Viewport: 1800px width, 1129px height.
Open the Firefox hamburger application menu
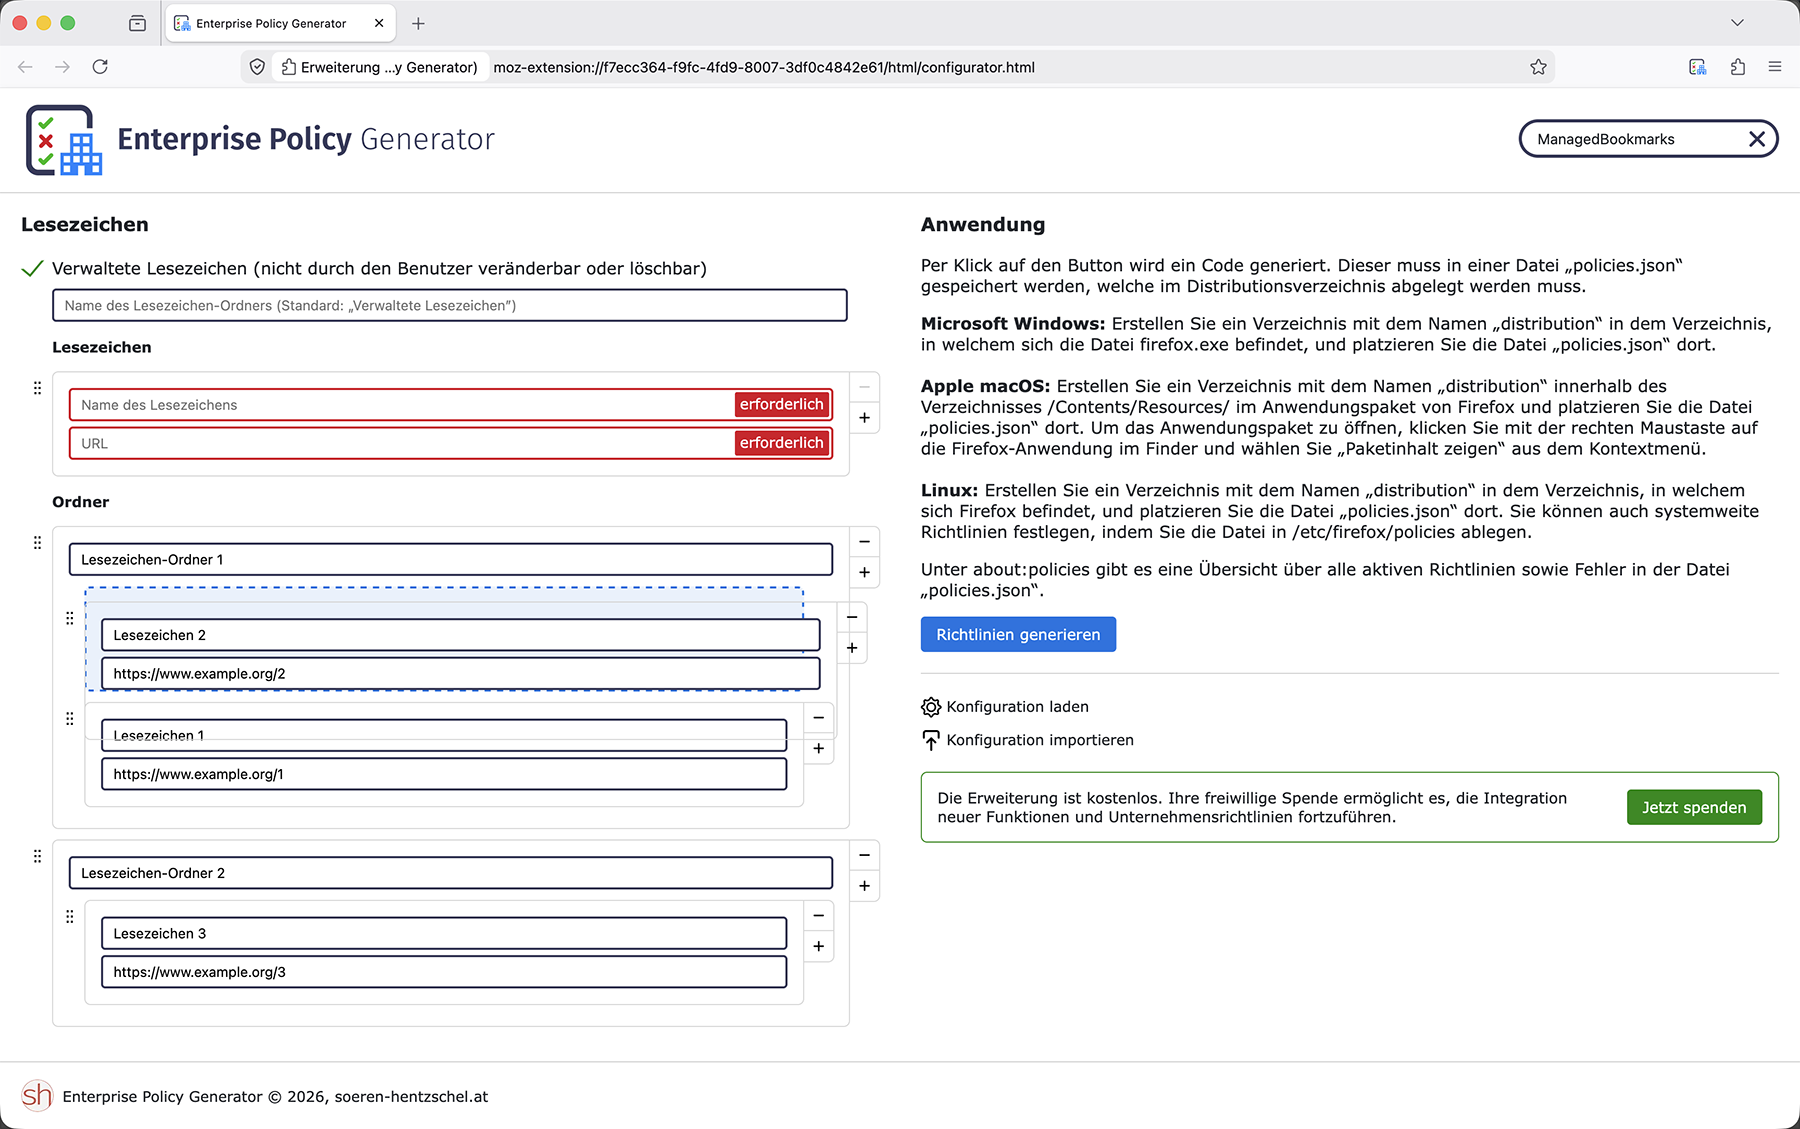(1775, 67)
